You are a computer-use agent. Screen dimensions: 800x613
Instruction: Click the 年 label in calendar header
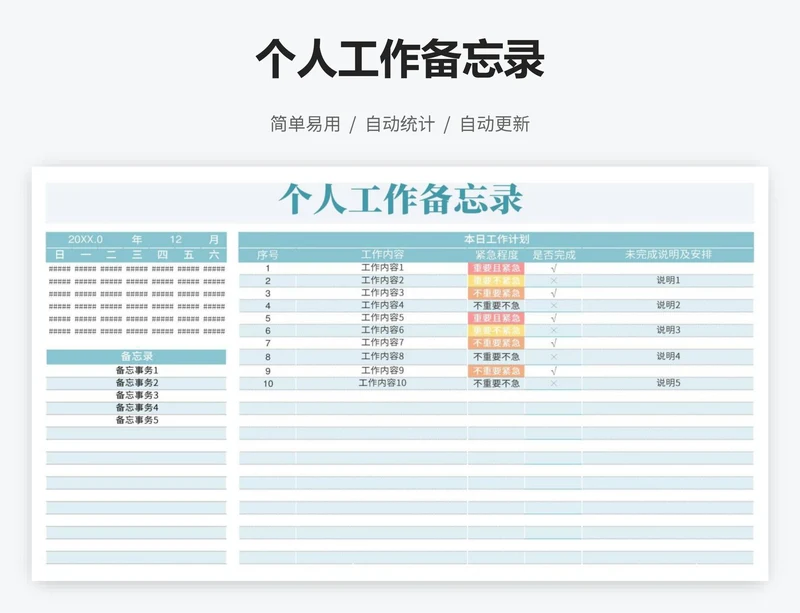click(x=137, y=239)
